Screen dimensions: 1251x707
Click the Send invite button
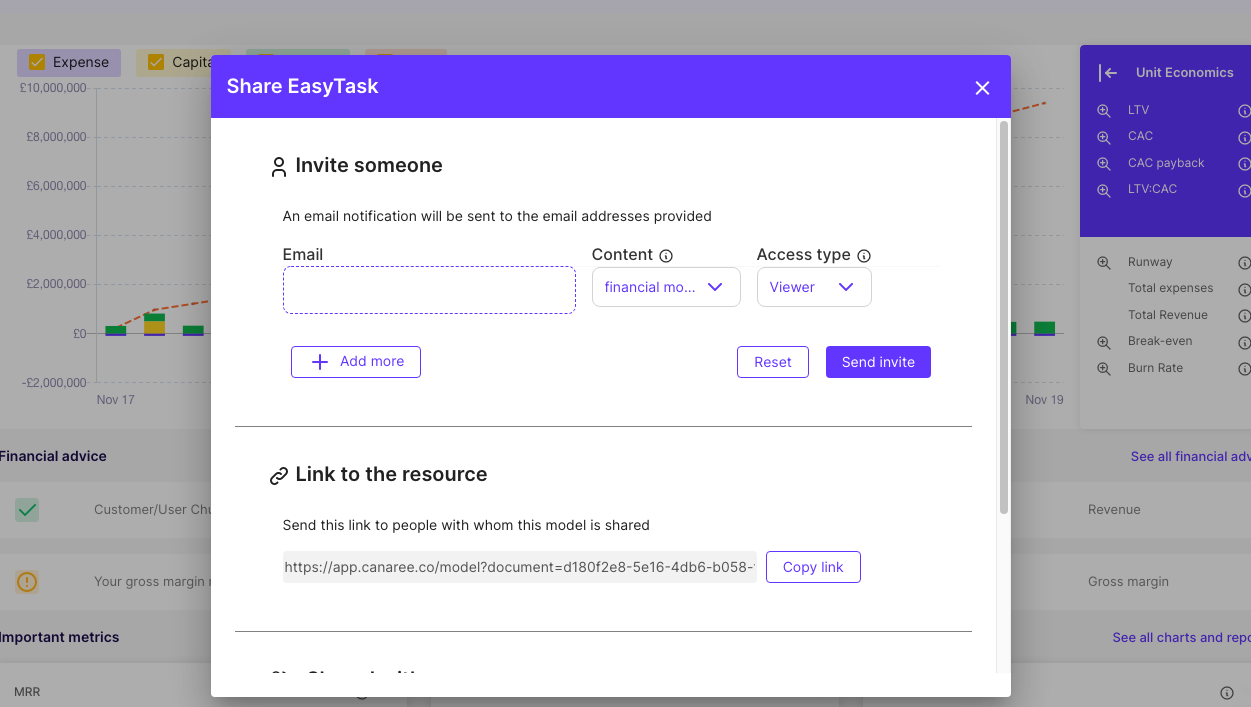[x=878, y=362]
